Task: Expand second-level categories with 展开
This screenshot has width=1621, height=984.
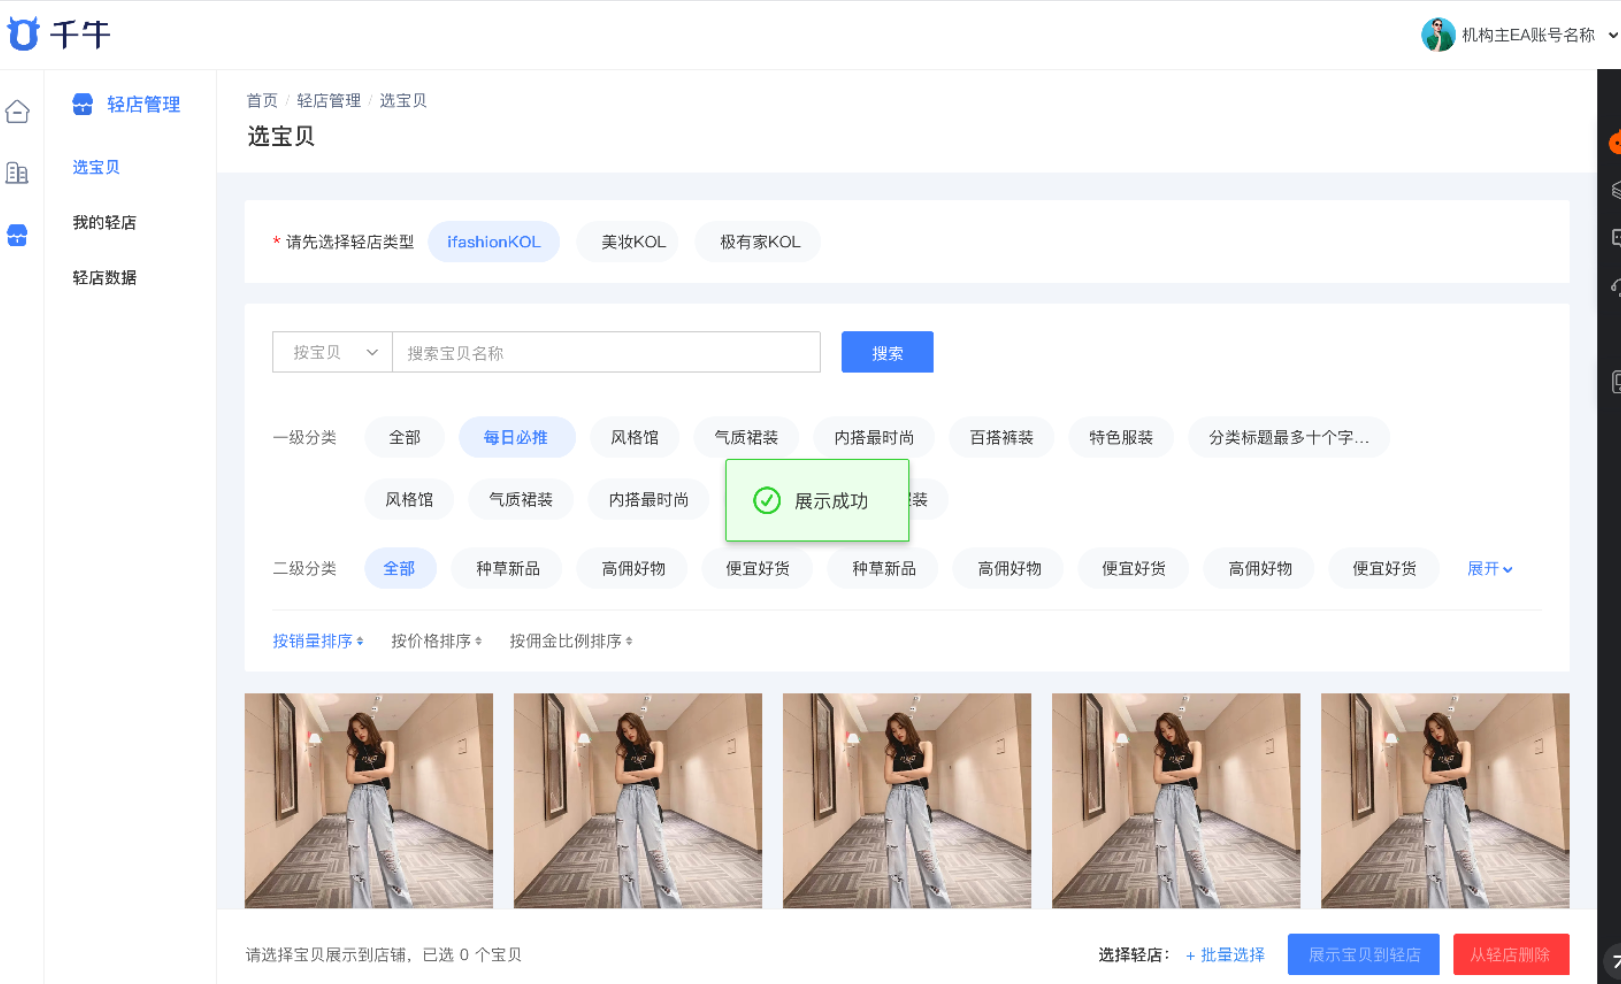Action: click(x=1489, y=568)
